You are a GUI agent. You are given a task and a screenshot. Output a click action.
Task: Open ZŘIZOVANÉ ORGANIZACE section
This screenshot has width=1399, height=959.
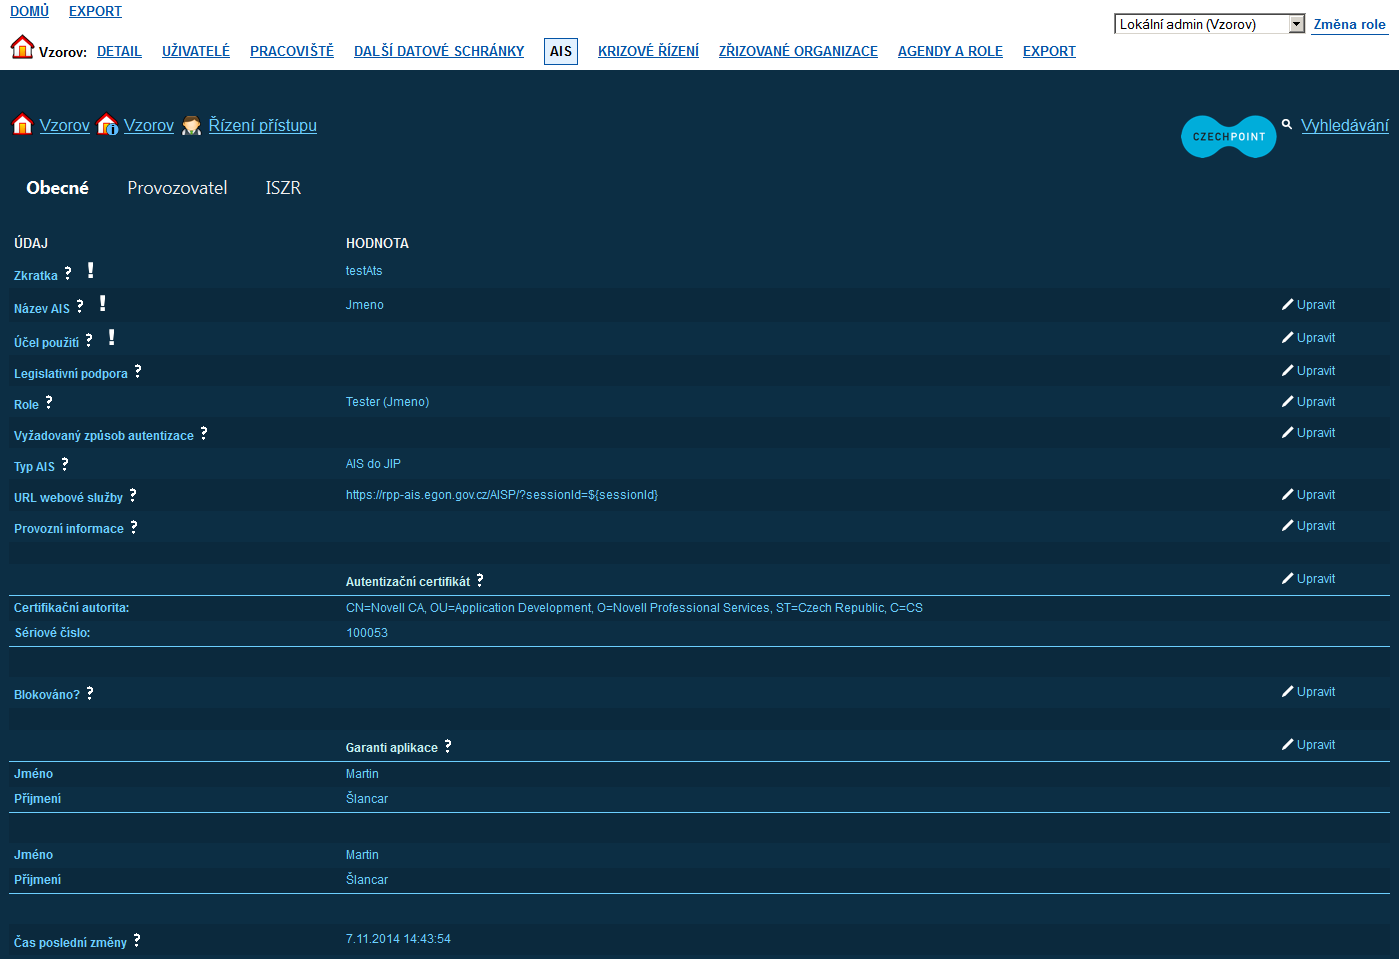(x=798, y=51)
